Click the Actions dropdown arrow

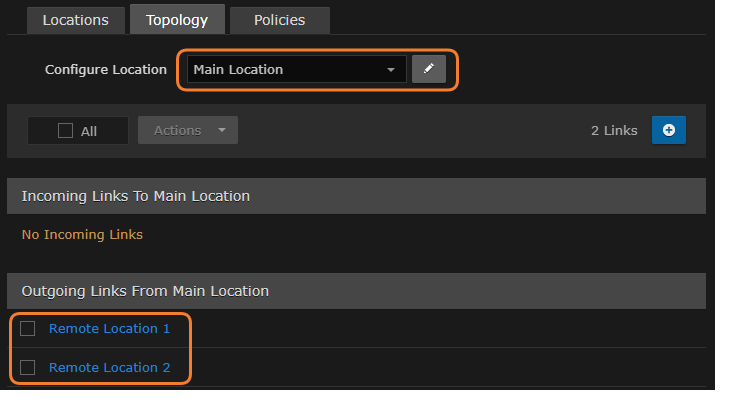[x=221, y=131]
